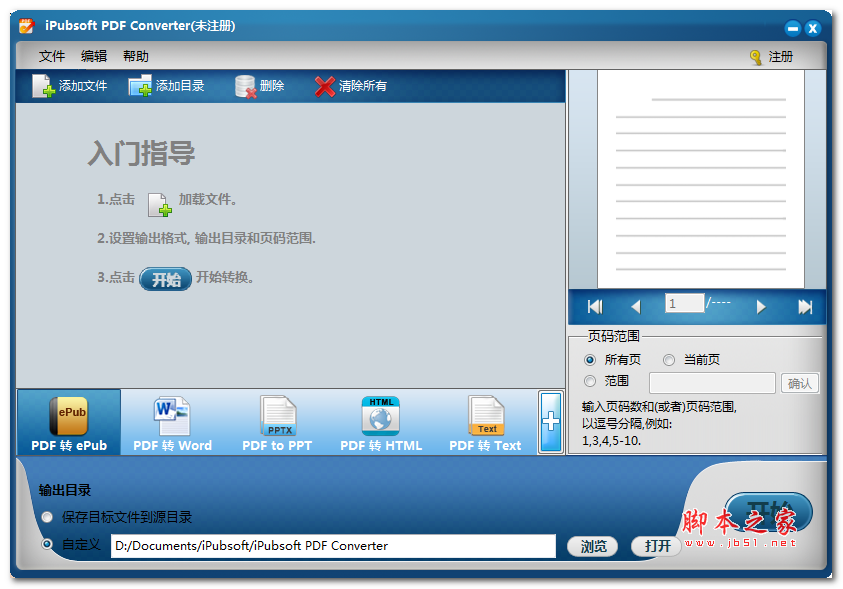The image size is (843, 589).
Task: Select the 当前页 (current page) option
Action: point(670,360)
